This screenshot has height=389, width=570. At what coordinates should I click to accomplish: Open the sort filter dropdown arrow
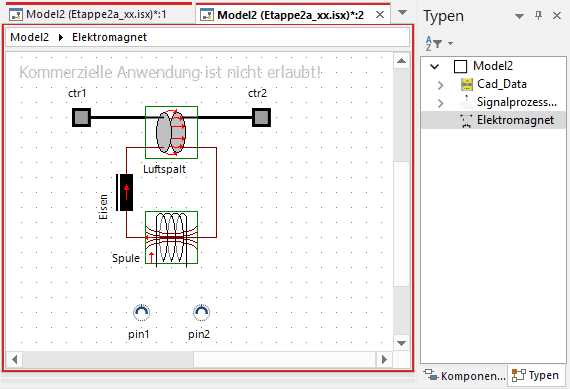tap(450, 44)
